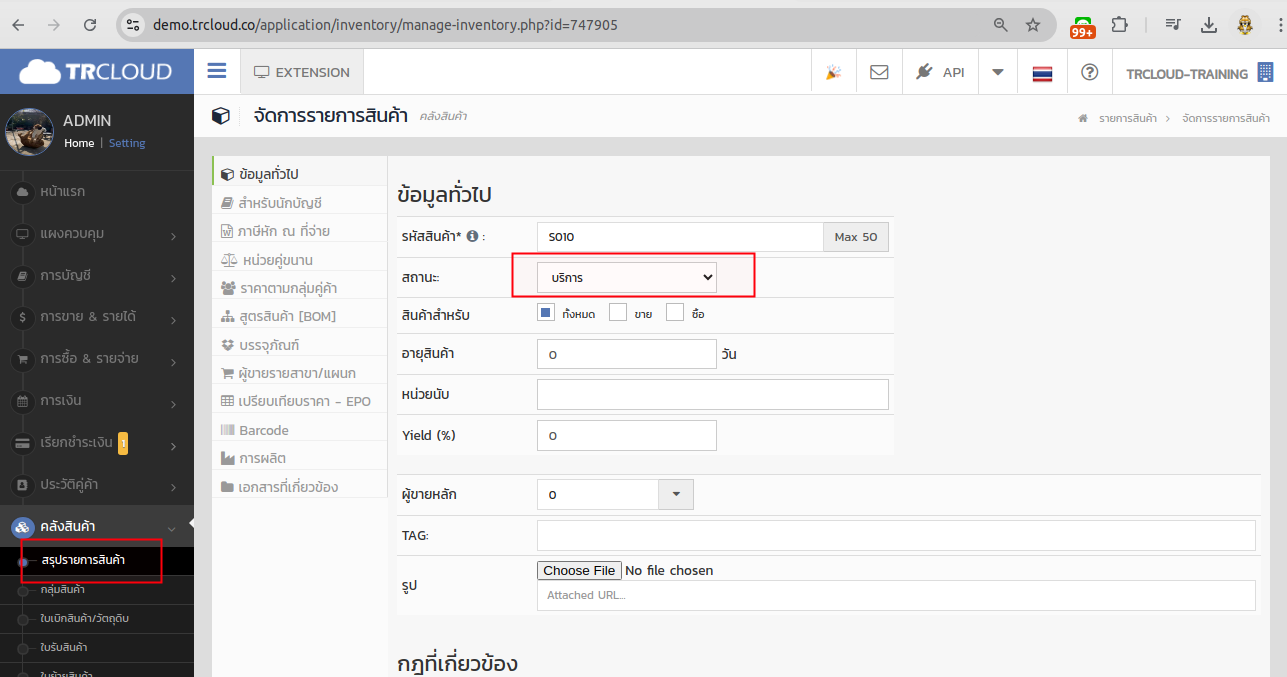Switch to หน่วยคู่ขนาน tab
Viewport: 1287px width, 677px height.
pos(300,260)
